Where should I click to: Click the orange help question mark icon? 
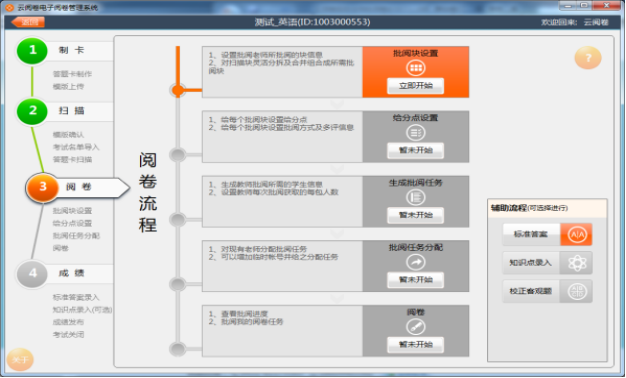588,58
